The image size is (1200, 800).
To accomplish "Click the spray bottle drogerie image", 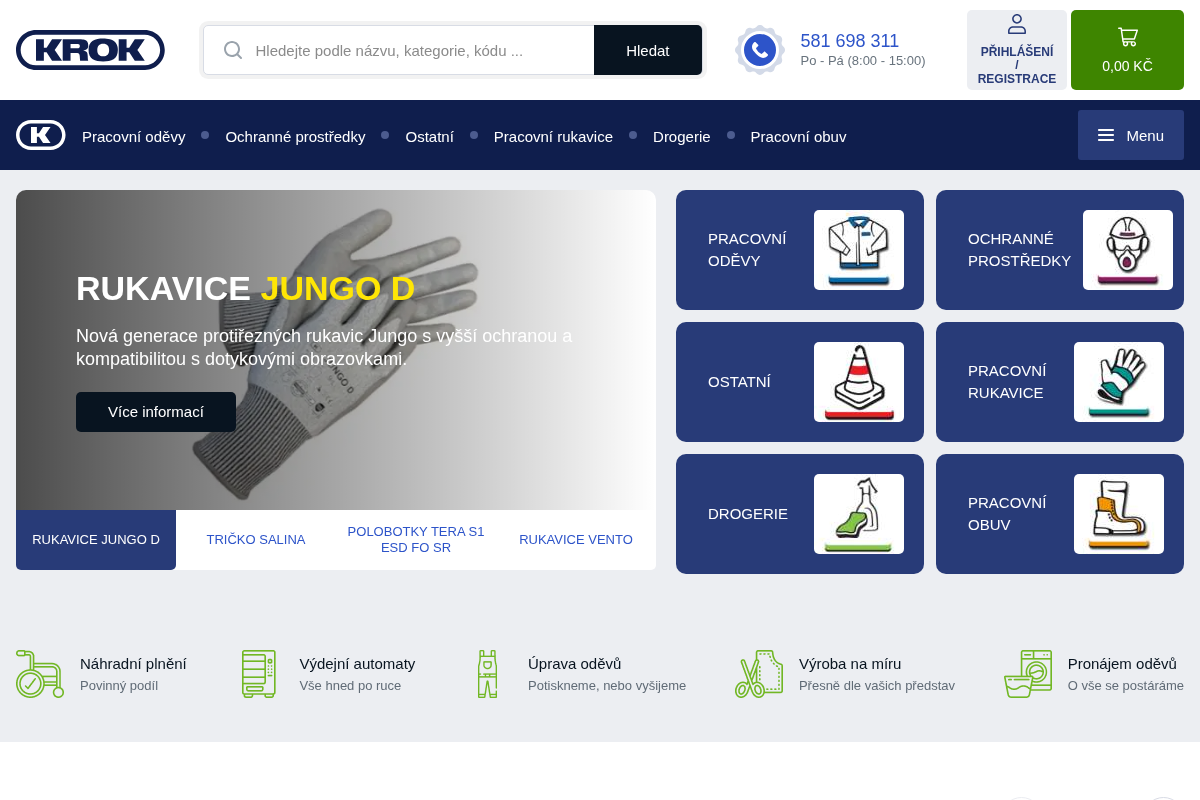I will point(859,514).
